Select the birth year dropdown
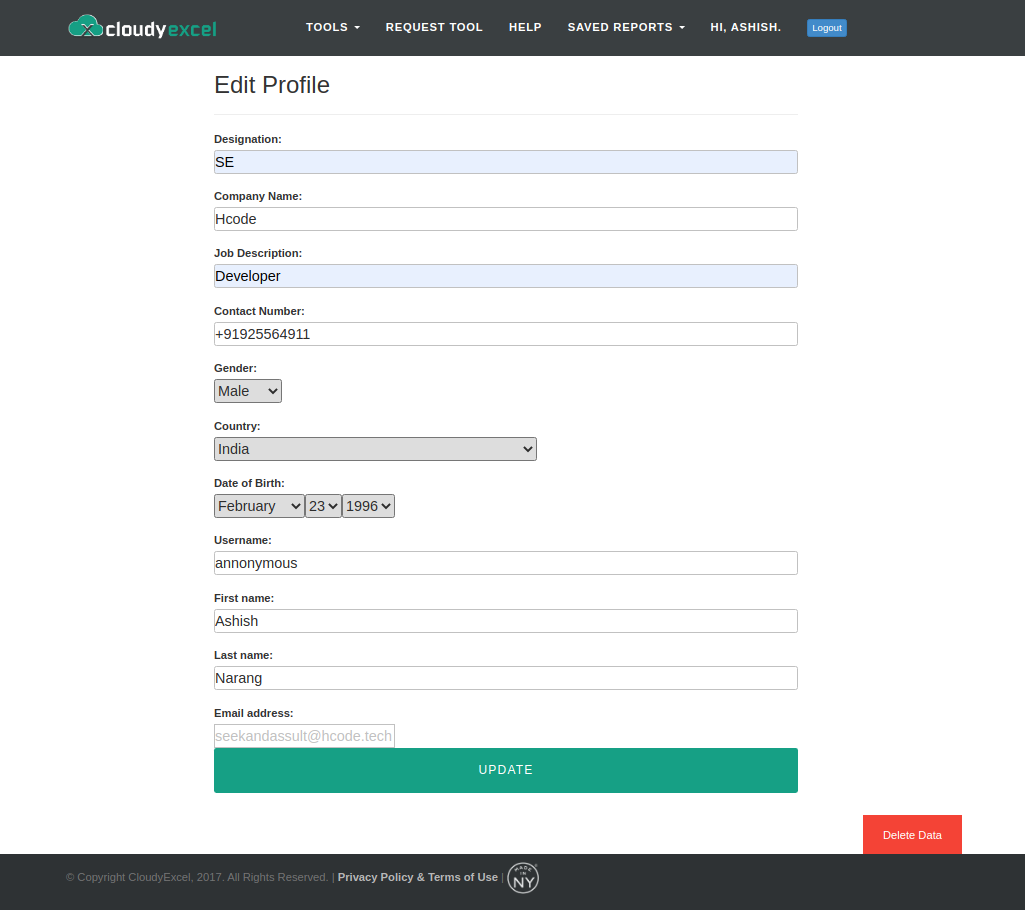1025x911 pixels. click(x=368, y=506)
